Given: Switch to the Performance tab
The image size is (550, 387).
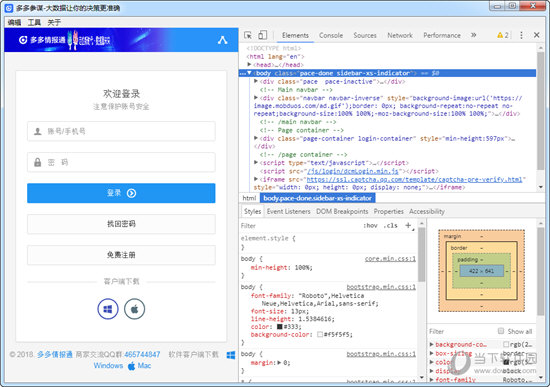Looking at the screenshot, I should (442, 35).
